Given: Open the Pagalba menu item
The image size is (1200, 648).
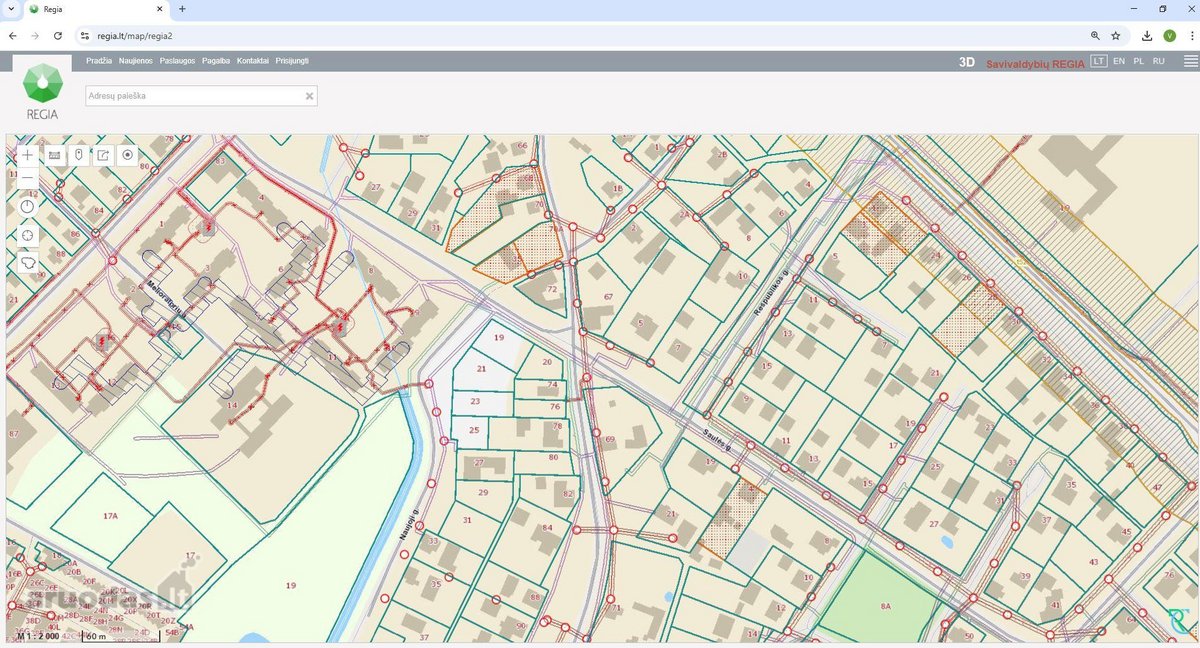Looking at the screenshot, I should pos(216,61).
